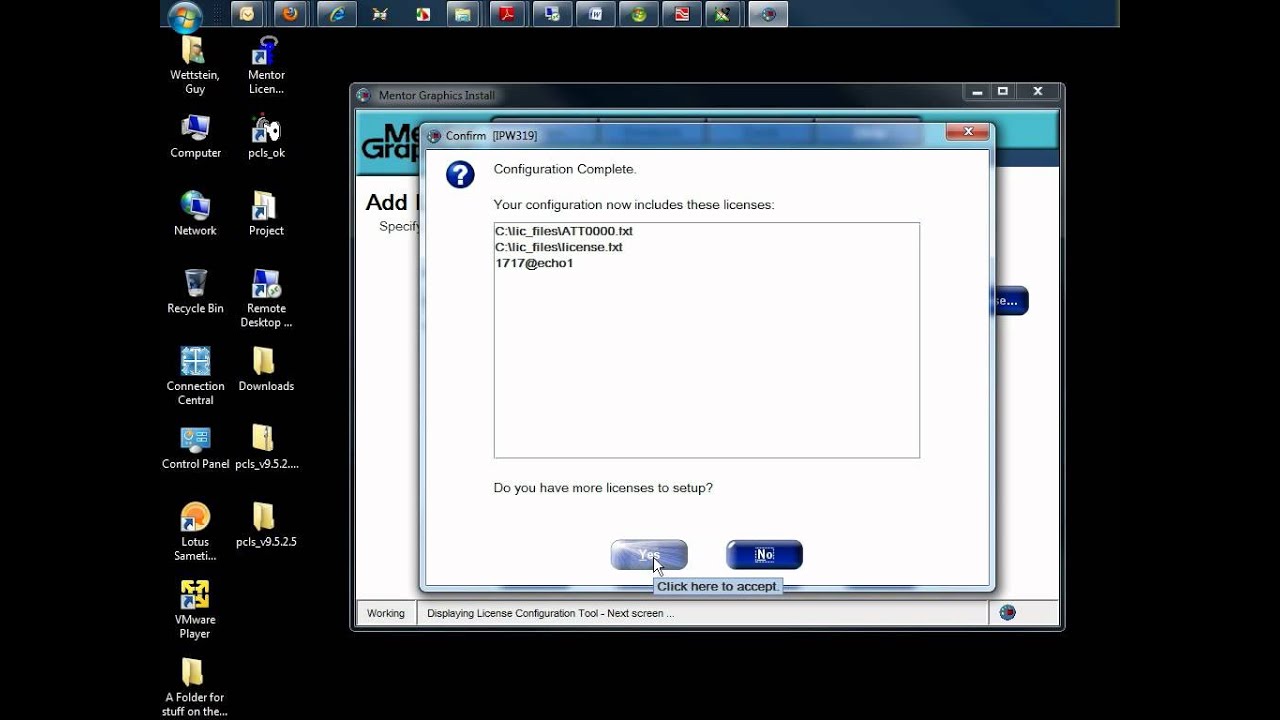Click the status bar Mentor globe icon

click(x=1007, y=613)
